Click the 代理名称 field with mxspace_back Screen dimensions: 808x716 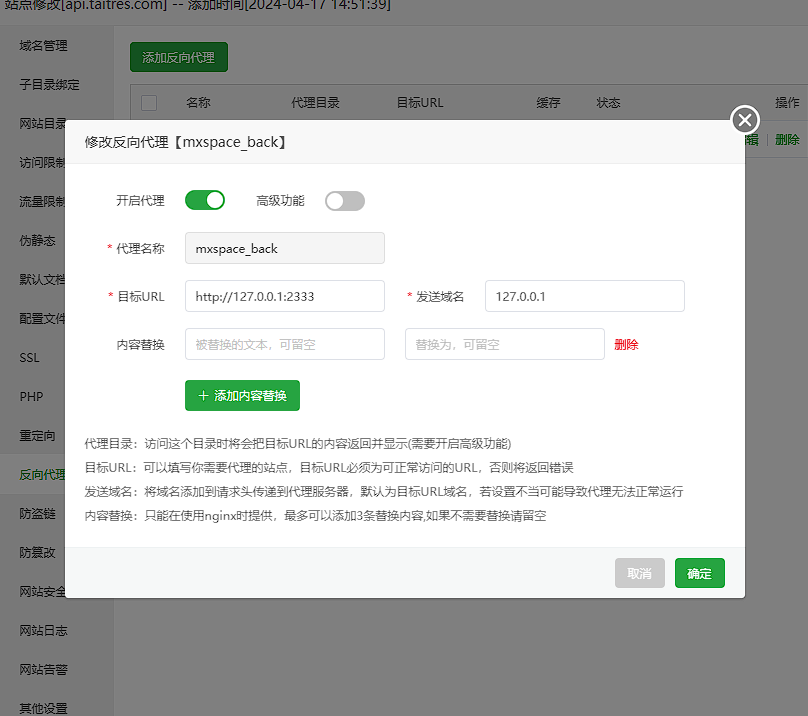(x=284, y=248)
